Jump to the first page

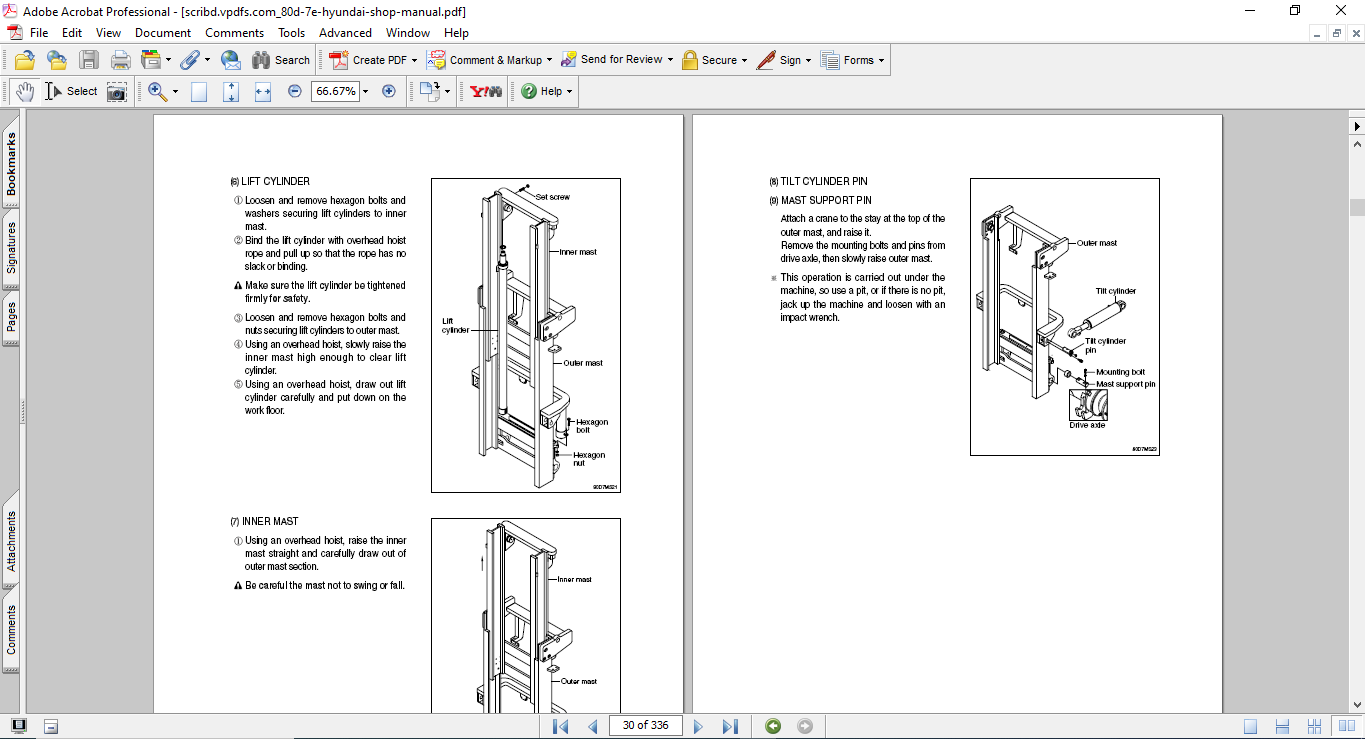tap(560, 726)
